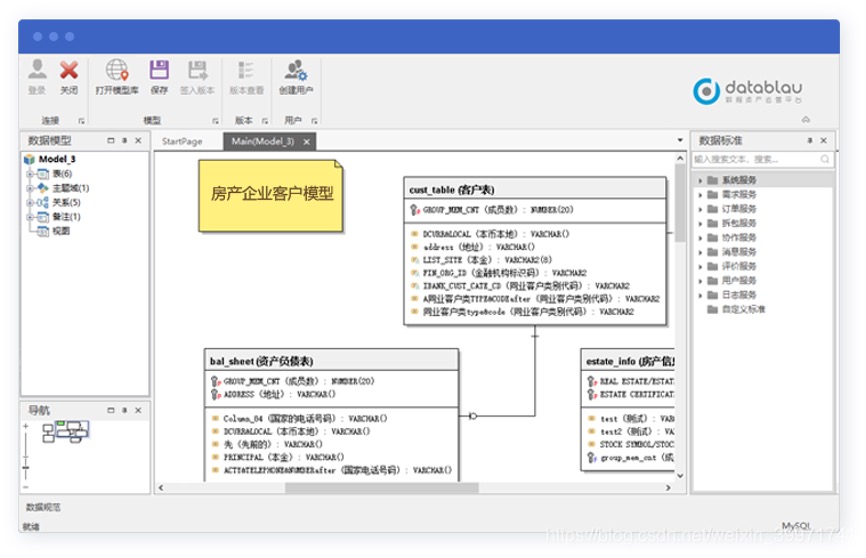Image resolution: width=866 pixels, height=558 pixels.
Task: Maximize the 导航 panel
Action: click(110, 410)
